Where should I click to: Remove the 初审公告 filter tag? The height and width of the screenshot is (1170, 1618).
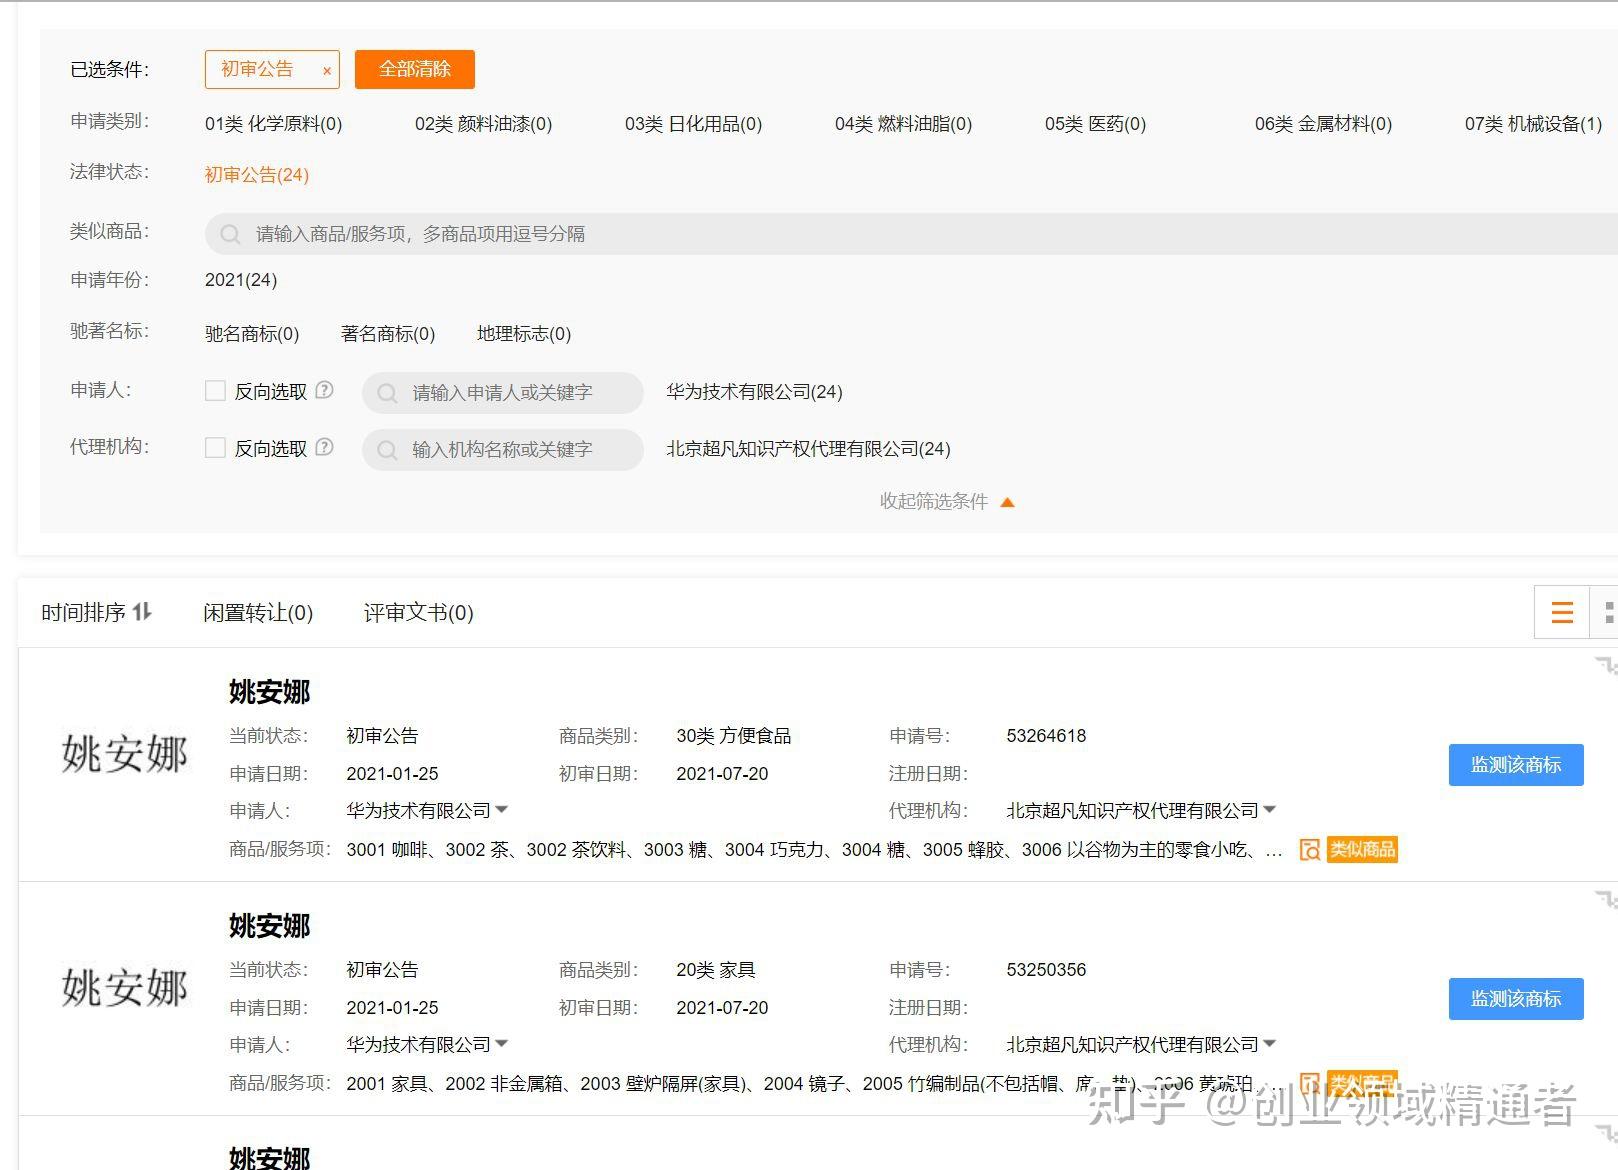pos(326,71)
